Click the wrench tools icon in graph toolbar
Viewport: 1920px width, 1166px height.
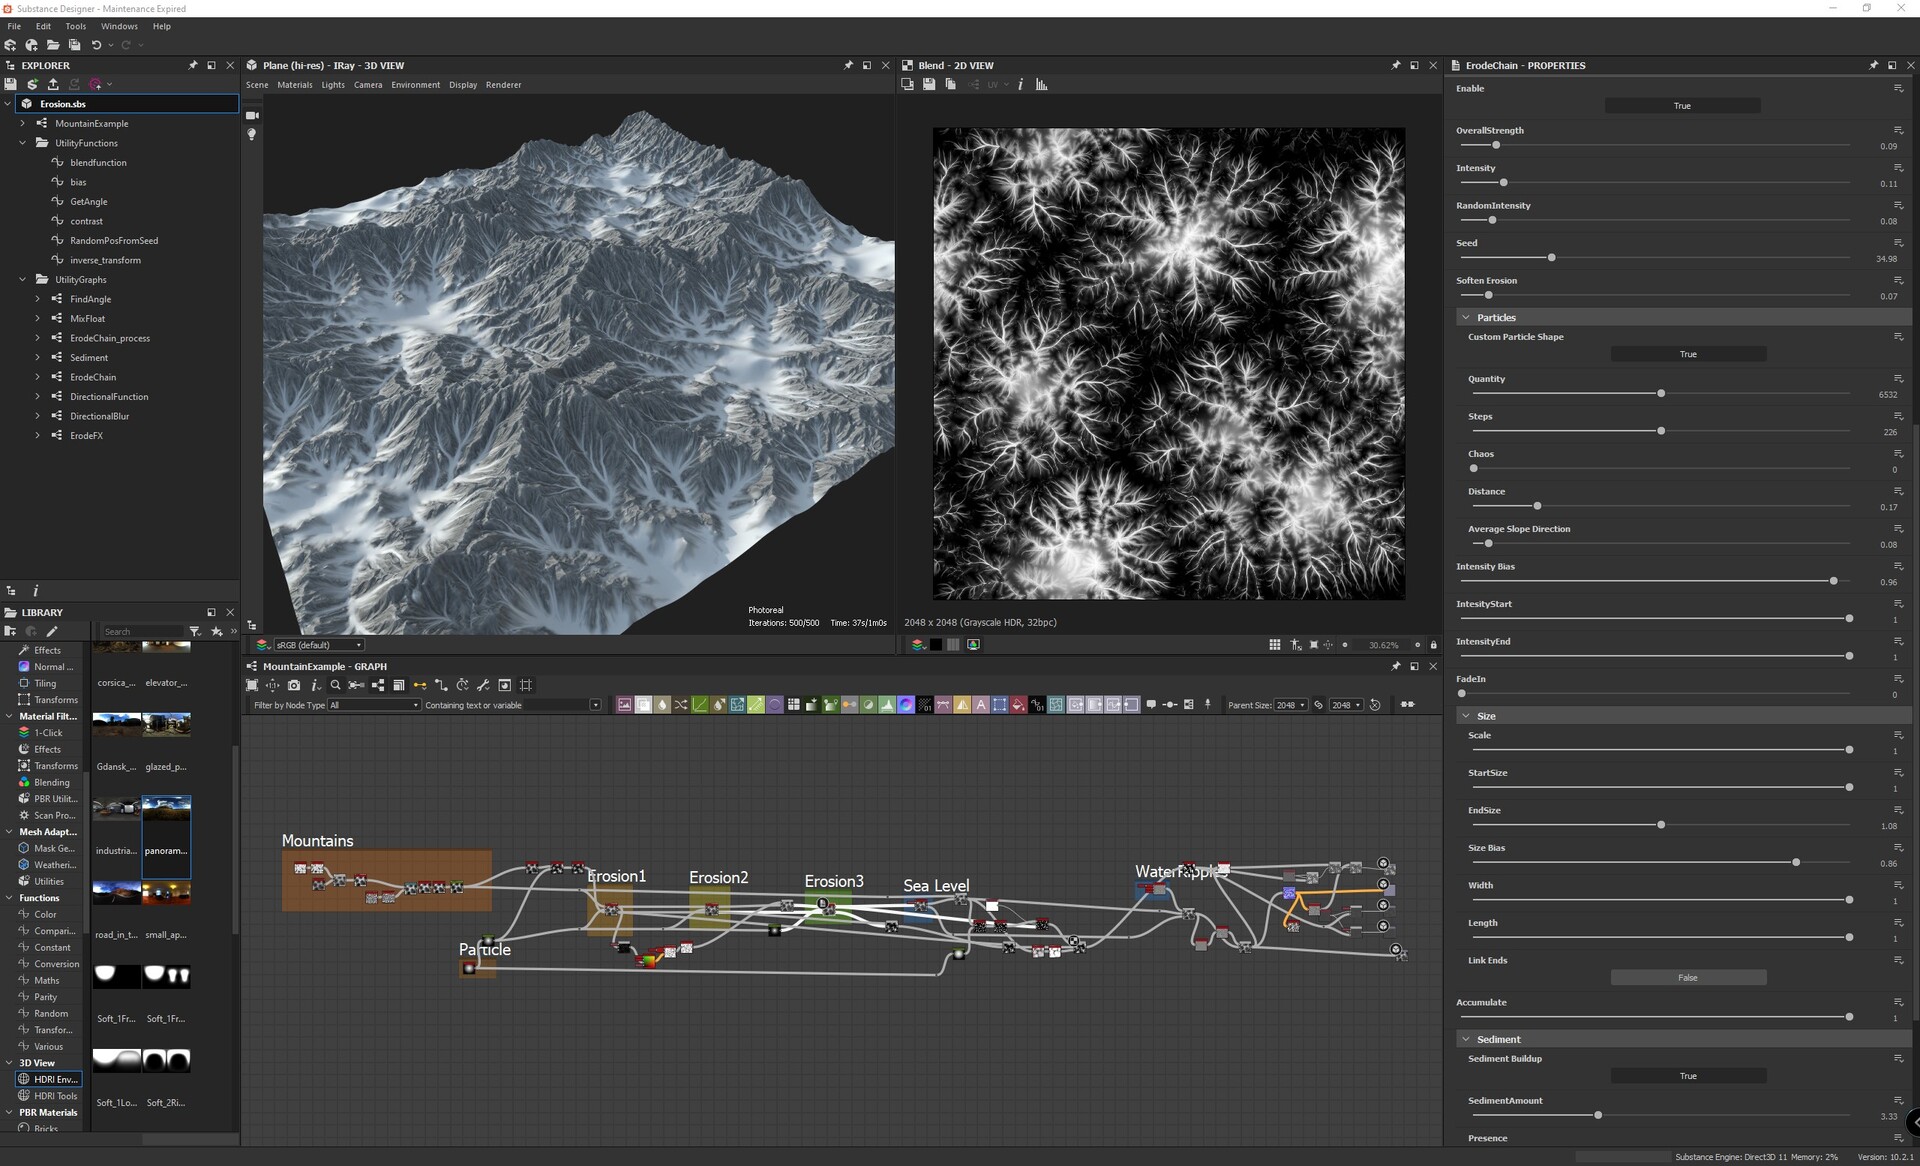click(x=483, y=685)
